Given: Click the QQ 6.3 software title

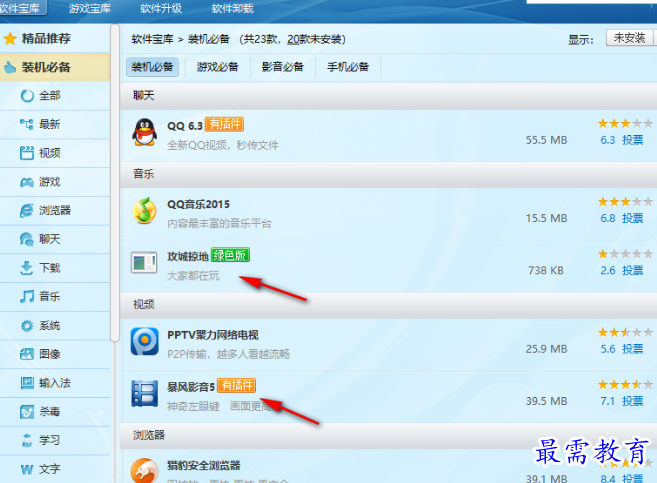Looking at the screenshot, I should click(185, 126).
